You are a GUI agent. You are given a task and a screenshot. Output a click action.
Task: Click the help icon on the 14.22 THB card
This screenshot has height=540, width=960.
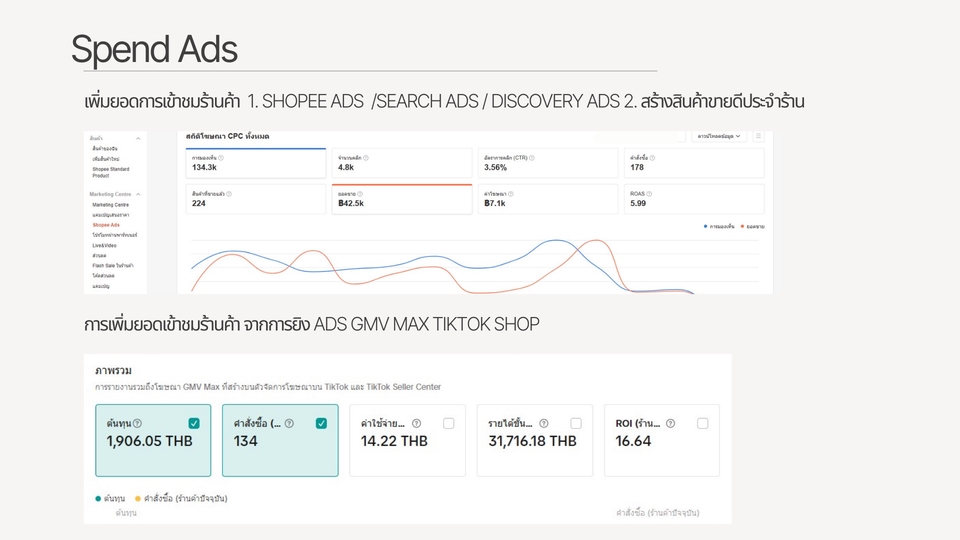point(416,423)
